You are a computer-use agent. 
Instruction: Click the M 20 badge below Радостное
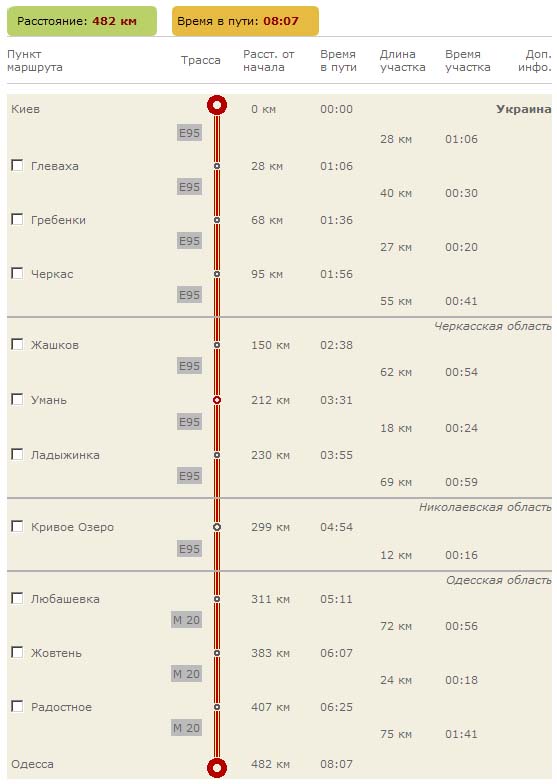click(186, 728)
